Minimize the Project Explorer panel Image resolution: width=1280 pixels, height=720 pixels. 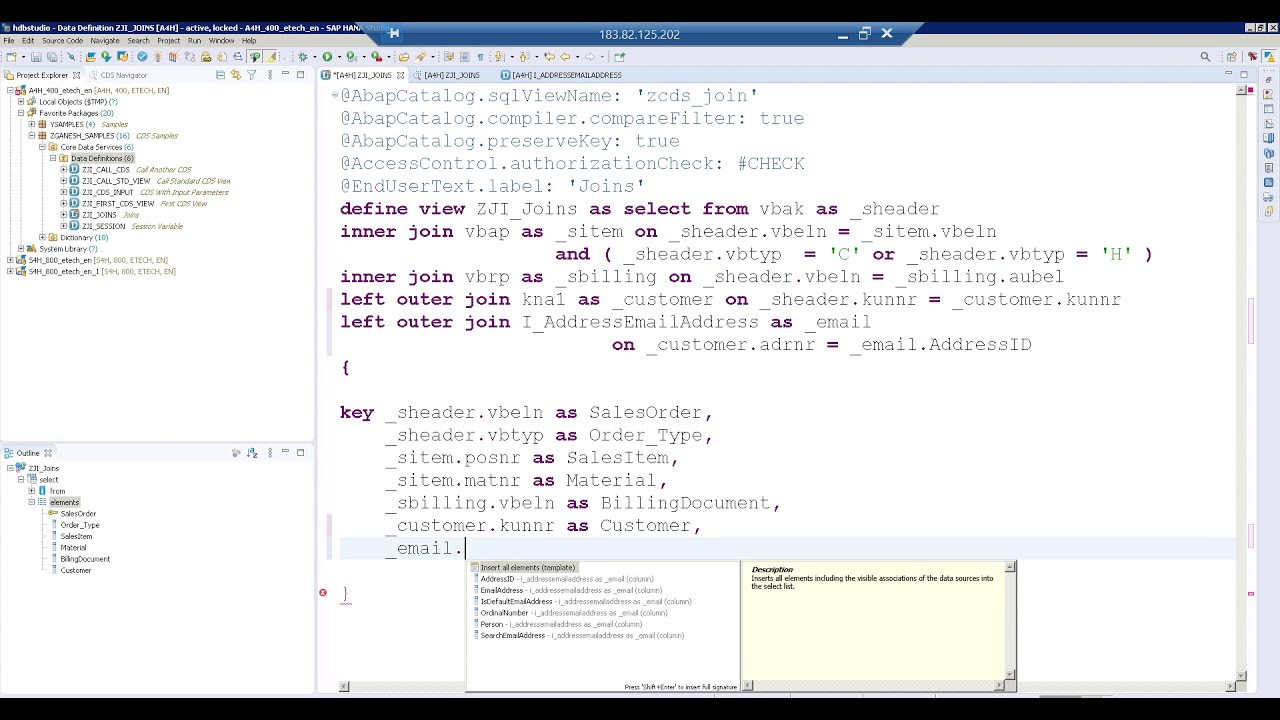pyautogui.click(x=285, y=74)
